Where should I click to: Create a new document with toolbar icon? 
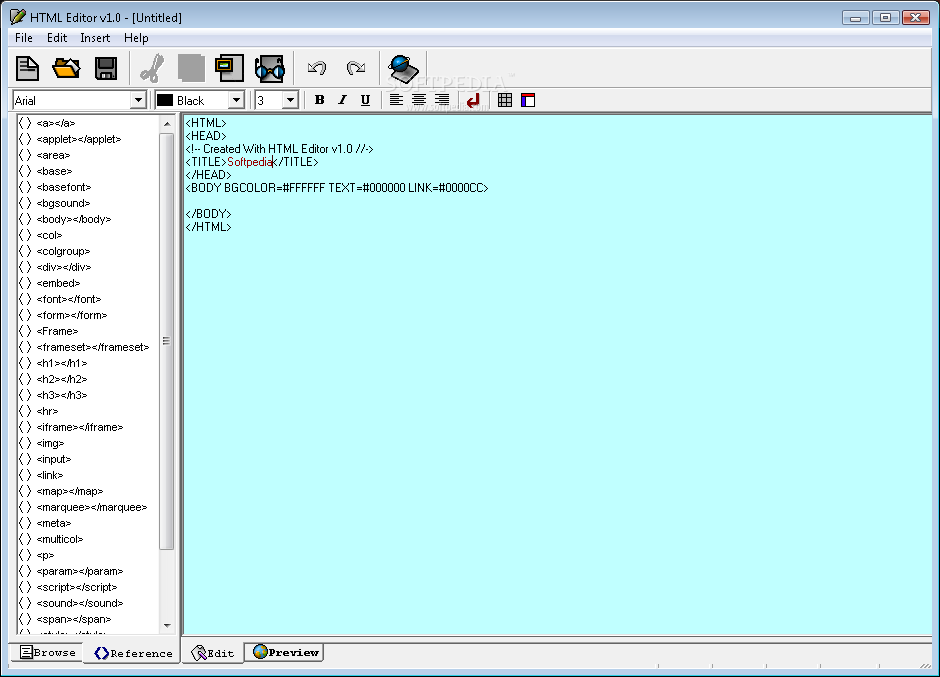28,68
